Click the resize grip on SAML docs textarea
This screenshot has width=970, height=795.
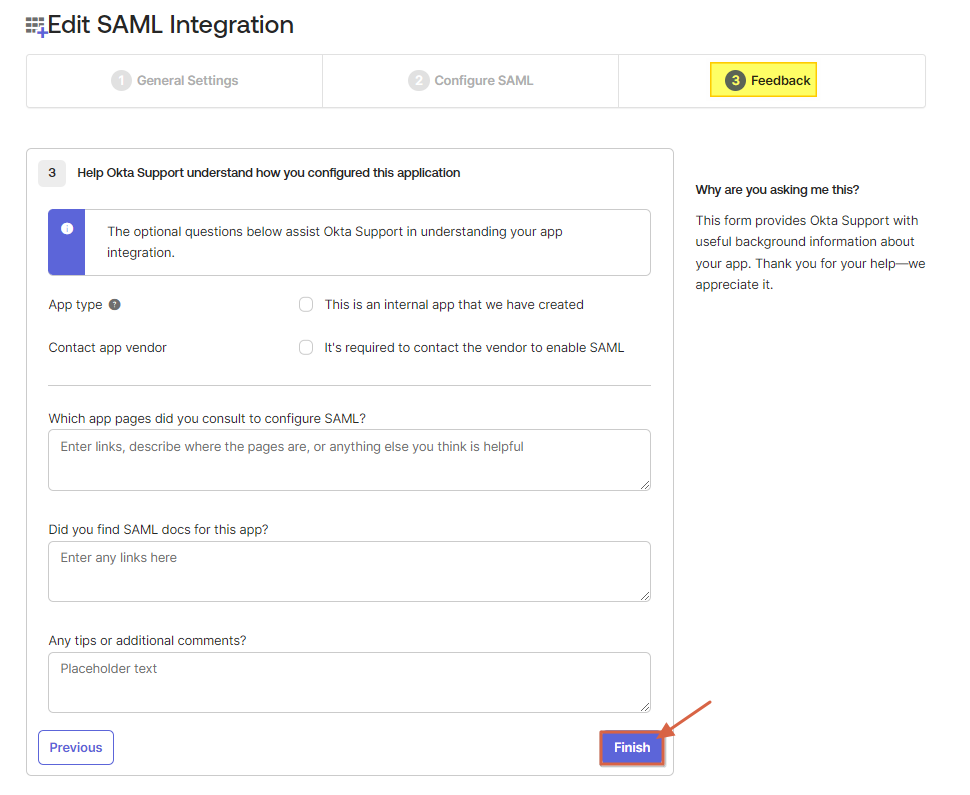pyautogui.click(x=645, y=596)
